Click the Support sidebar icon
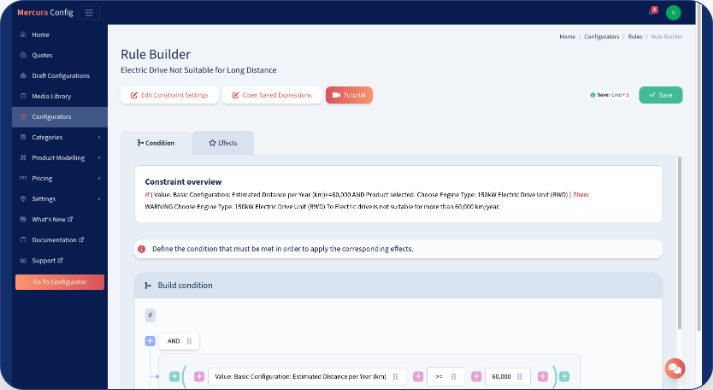Viewport: 713px width, 390px height. click(23, 260)
